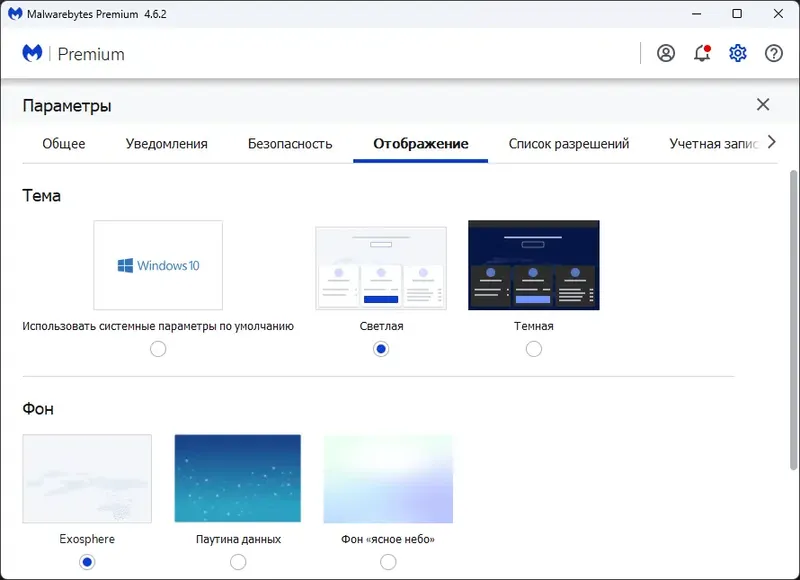Enable the Темная theme radio button
The width and height of the screenshot is (800, 580).
point(534,349)
